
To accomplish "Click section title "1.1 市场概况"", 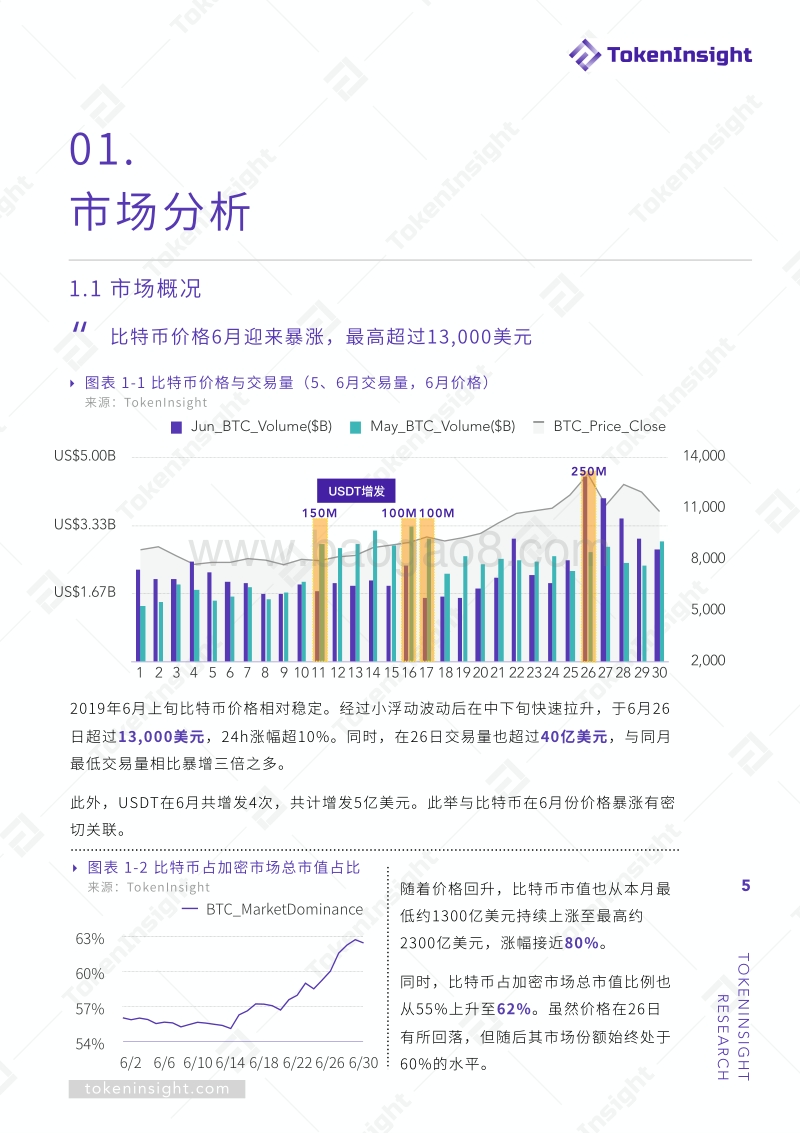I will point(135,288).
